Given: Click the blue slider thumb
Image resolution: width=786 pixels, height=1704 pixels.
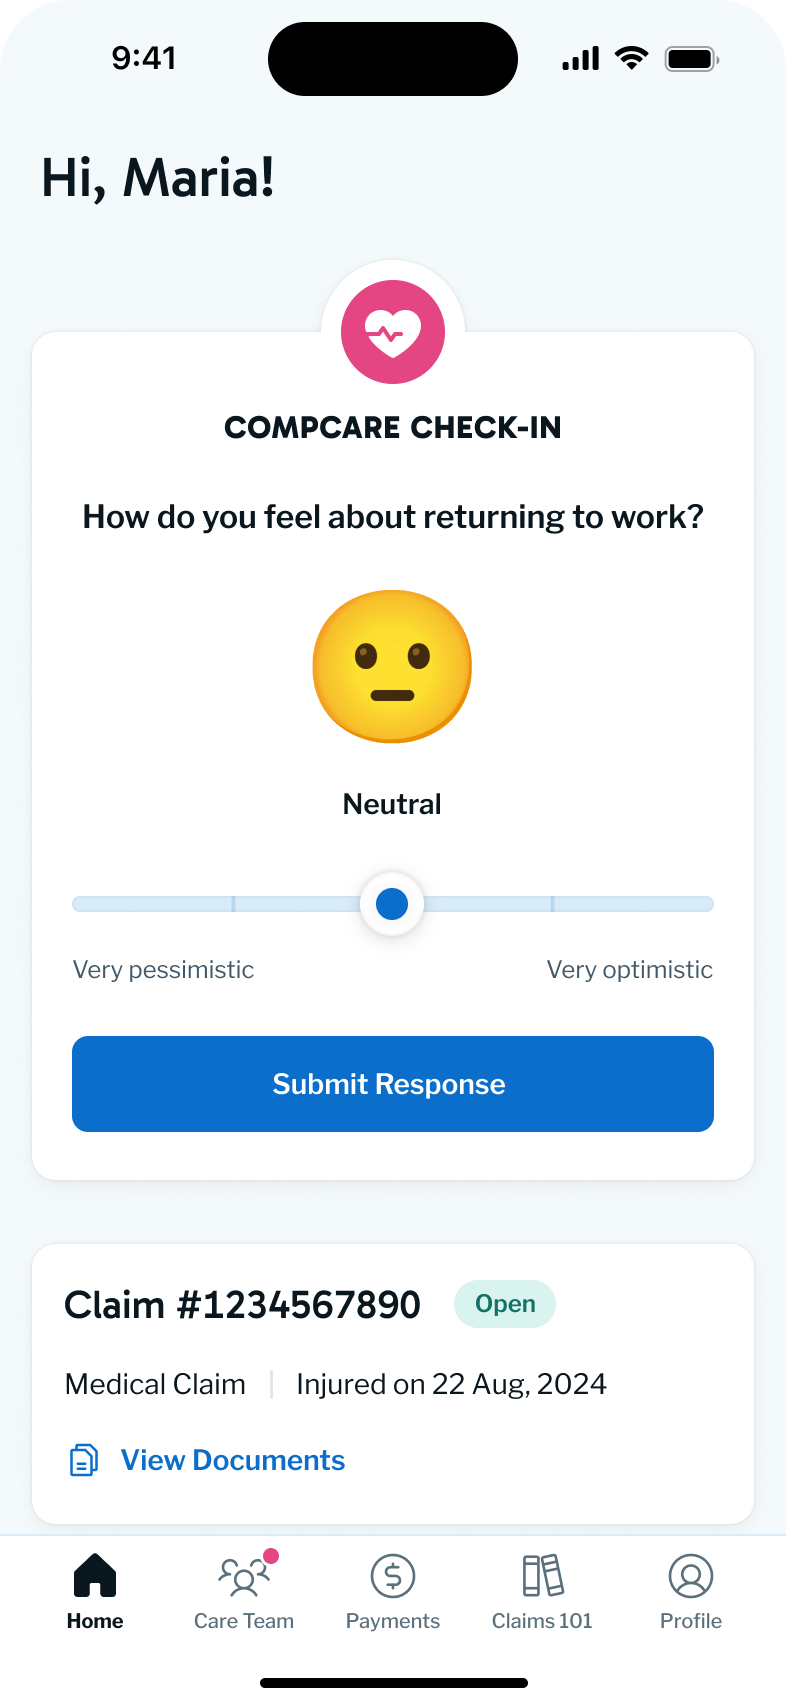Looking at the screenshot, I should click(x=392, y=904).
